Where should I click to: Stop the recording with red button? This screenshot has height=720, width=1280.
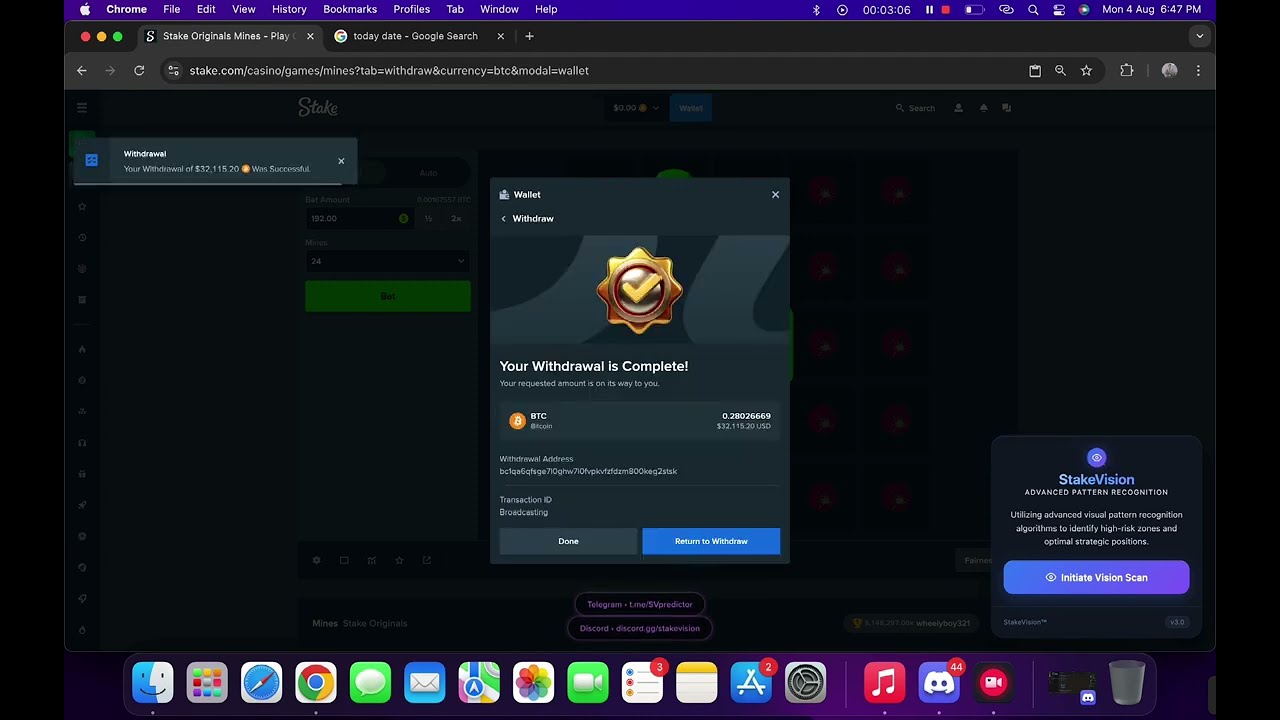point(946,9)
